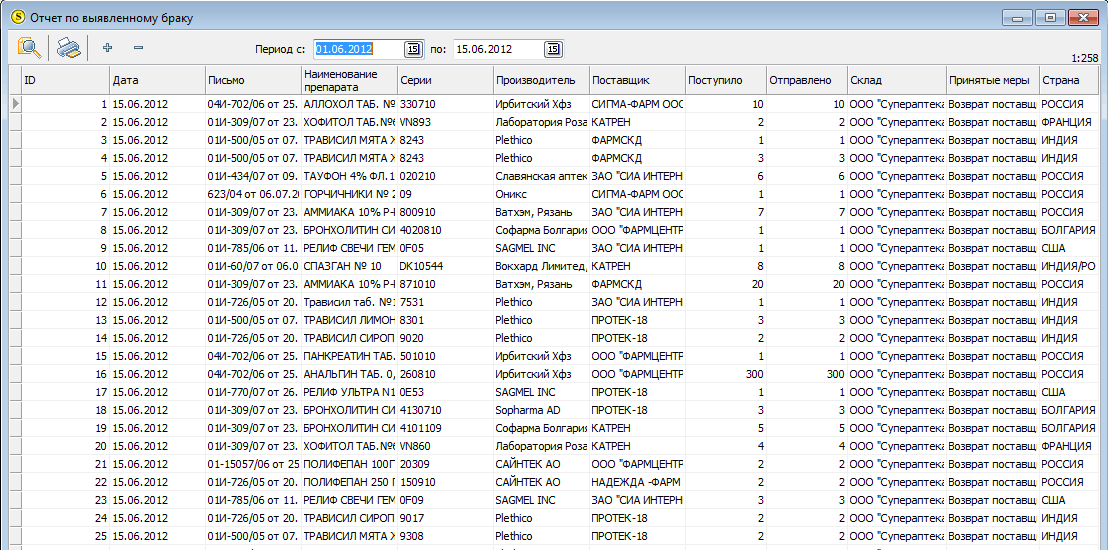Sort by the Дата column header
1108x550 pixels.
click(x=158, y=80)
